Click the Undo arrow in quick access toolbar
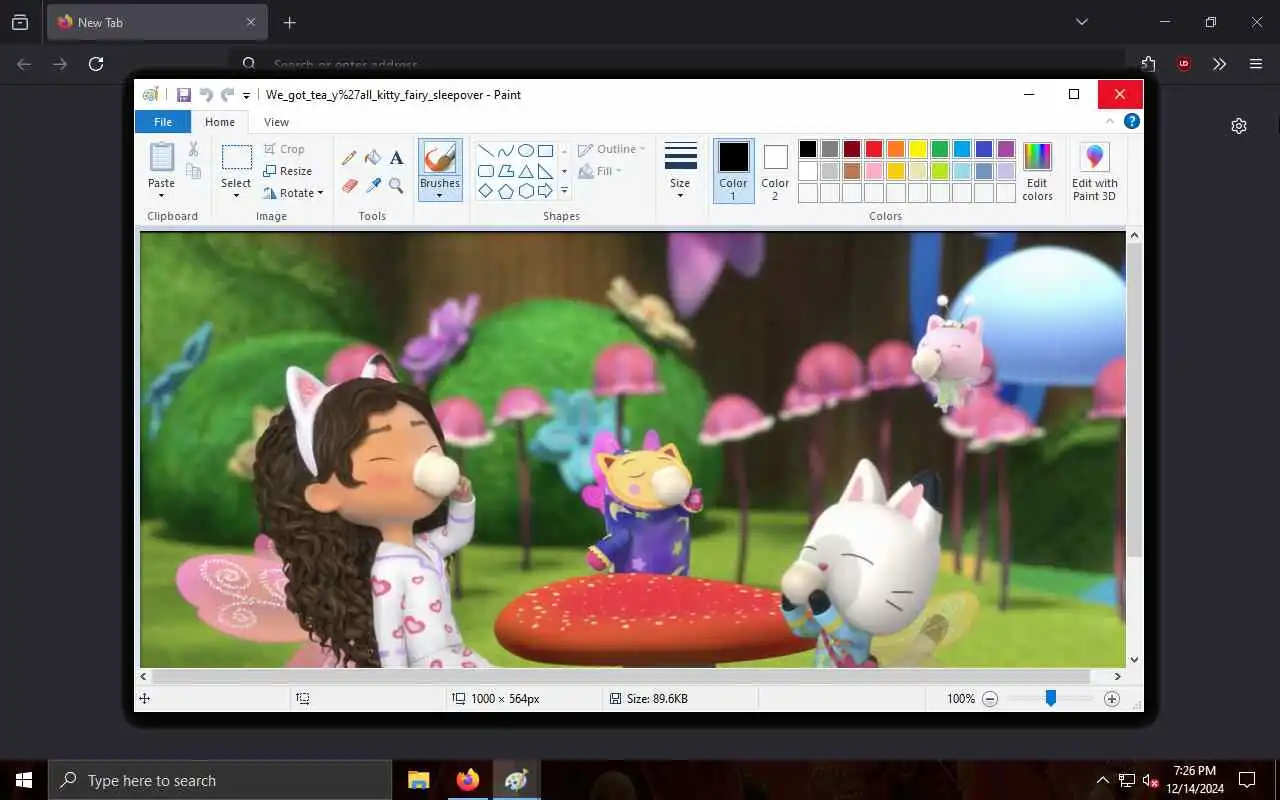This screenshot has width=1280, height=800. click(206, 95)
